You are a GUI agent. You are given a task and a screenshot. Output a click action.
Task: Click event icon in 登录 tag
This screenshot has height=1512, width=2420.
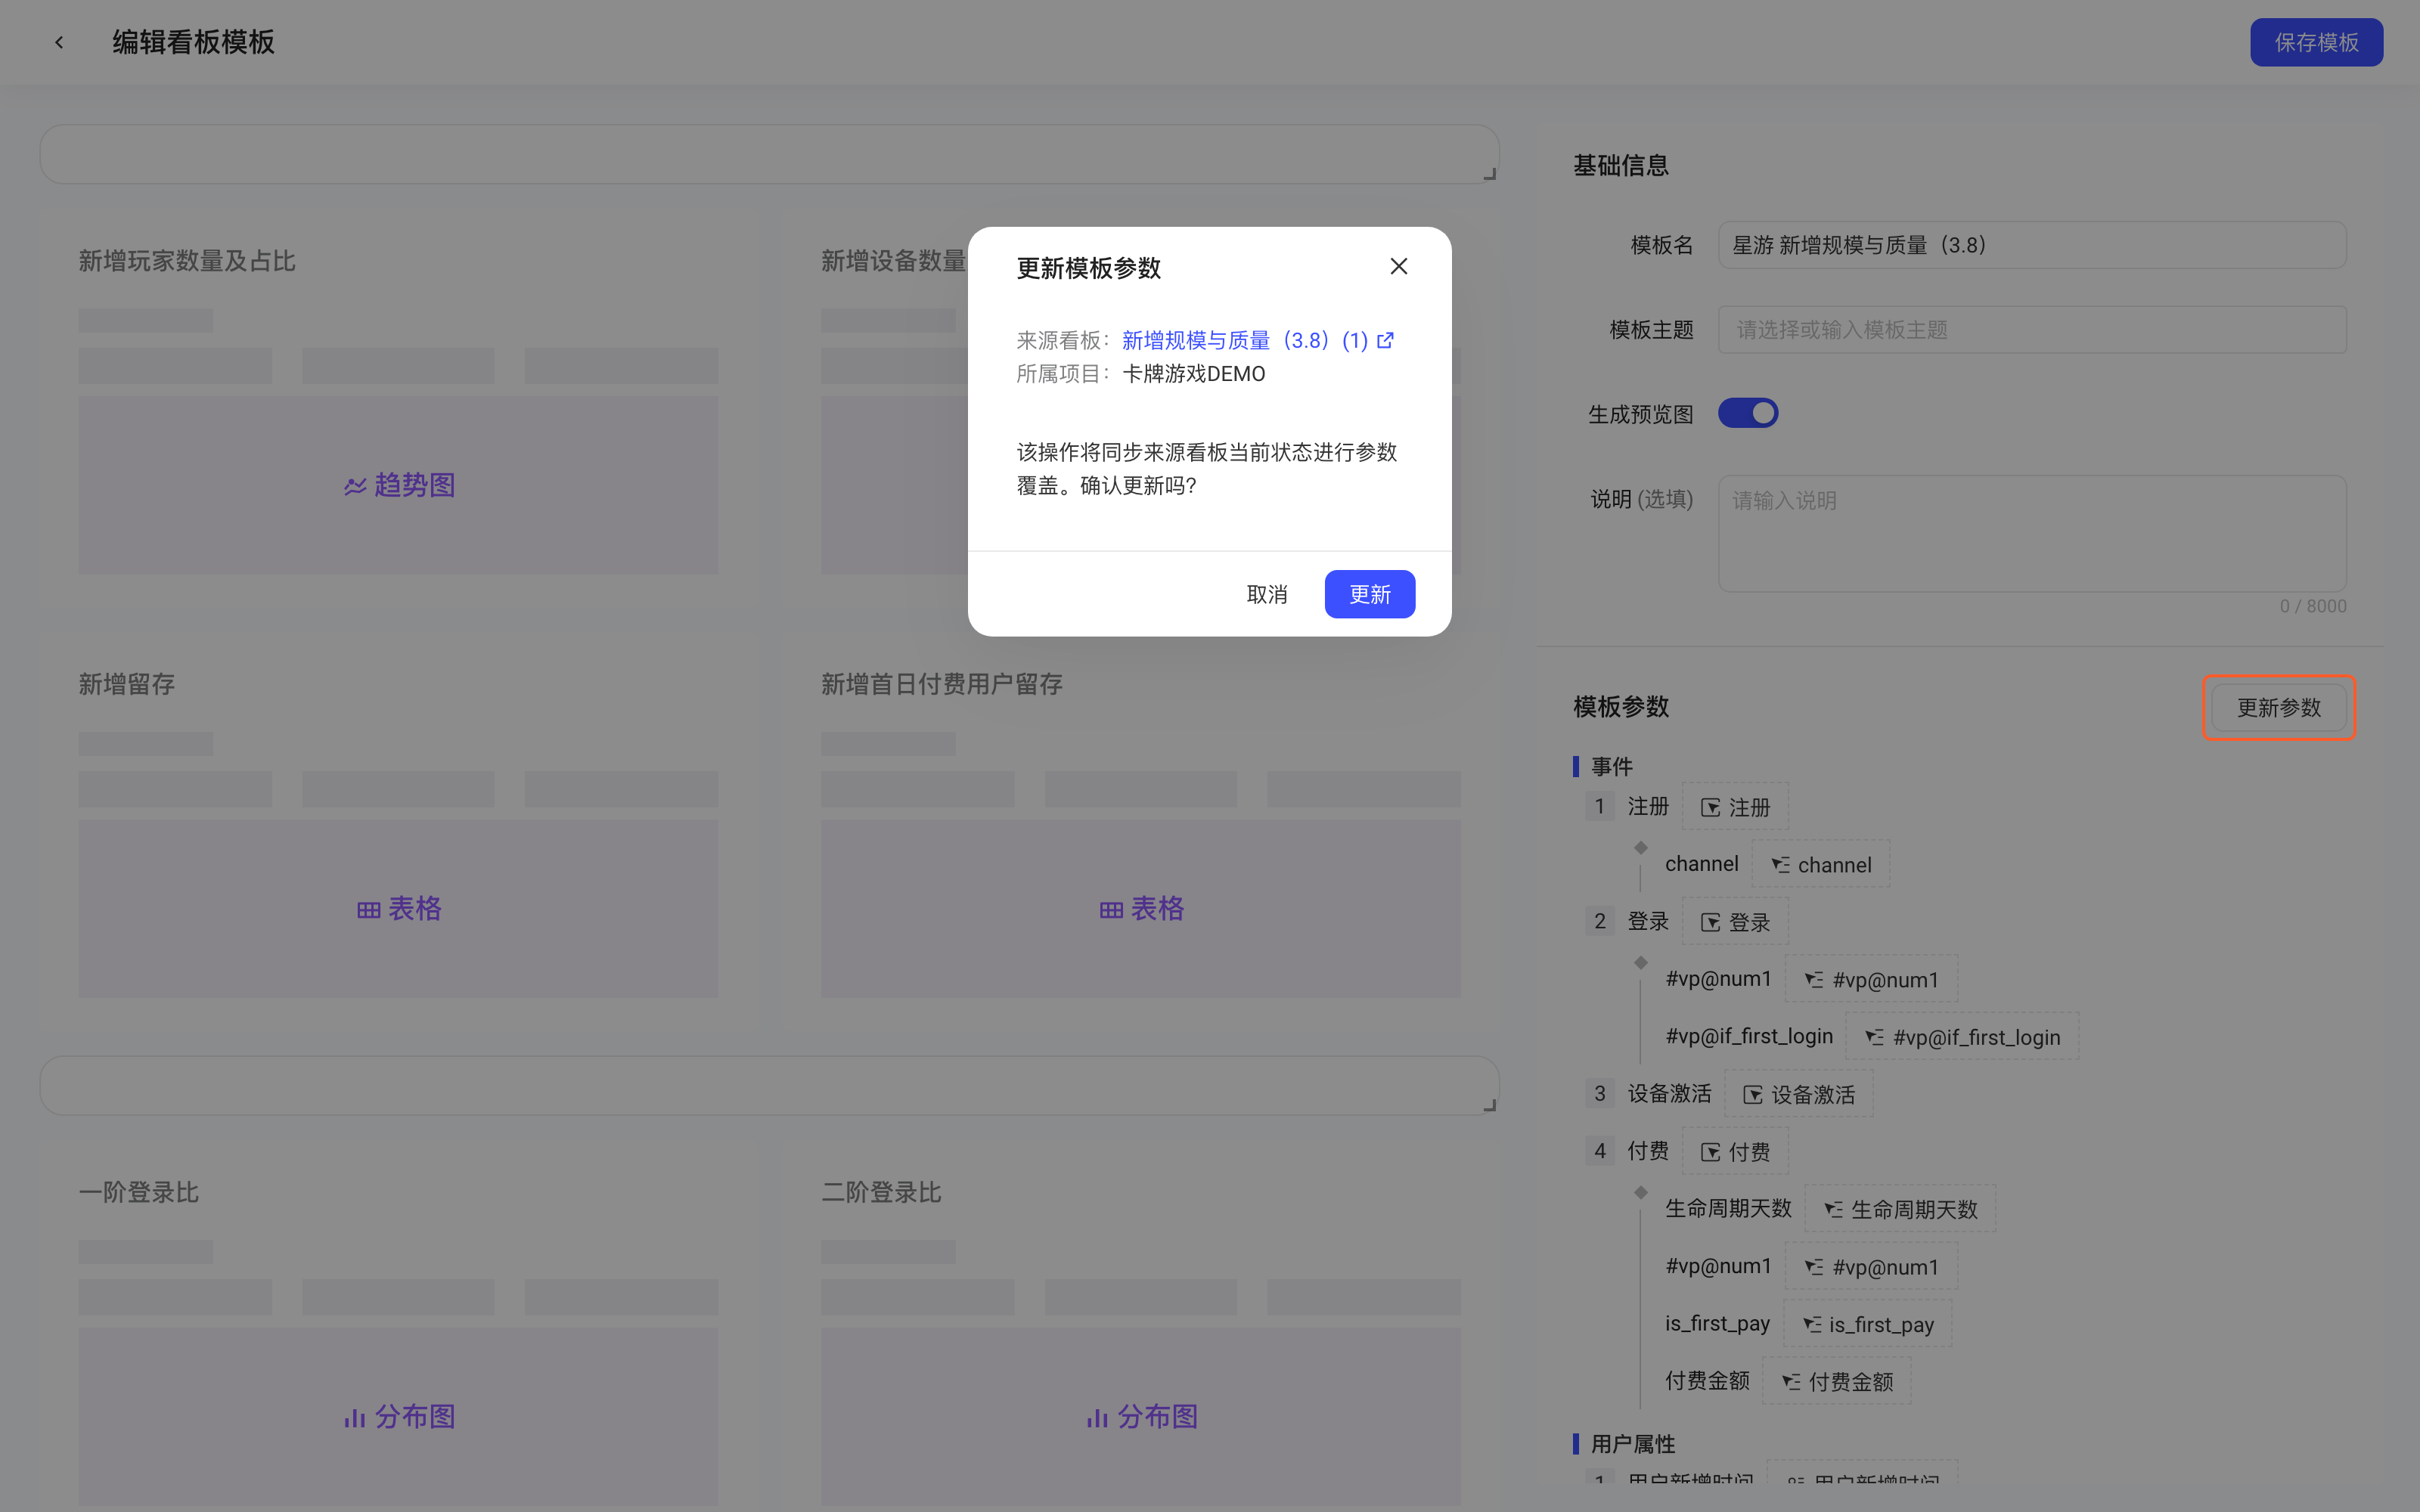click(1710, 923)
